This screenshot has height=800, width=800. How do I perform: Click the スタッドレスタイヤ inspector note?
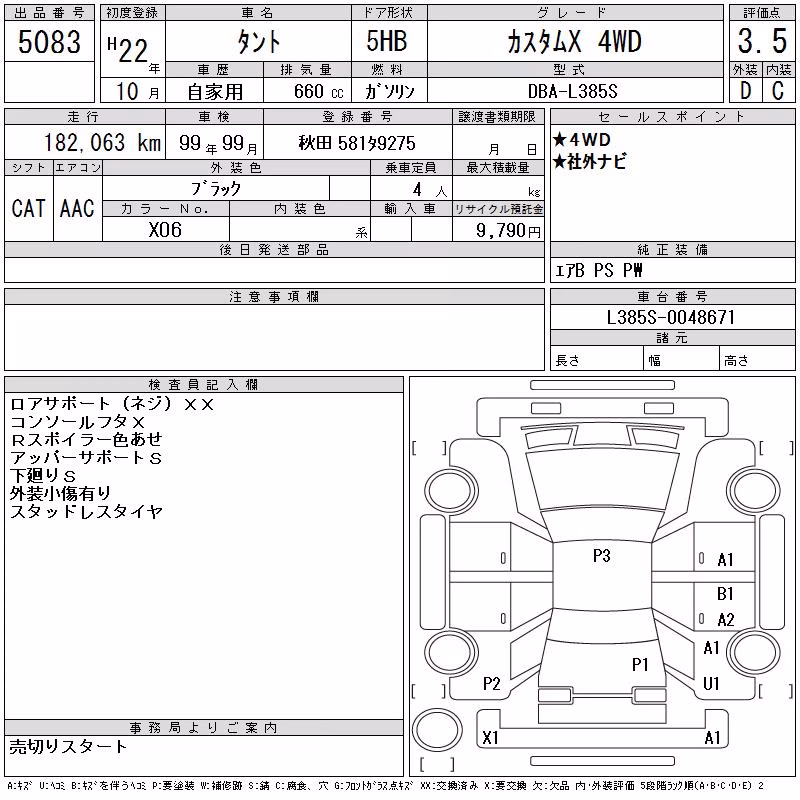[x=86, y=512]
